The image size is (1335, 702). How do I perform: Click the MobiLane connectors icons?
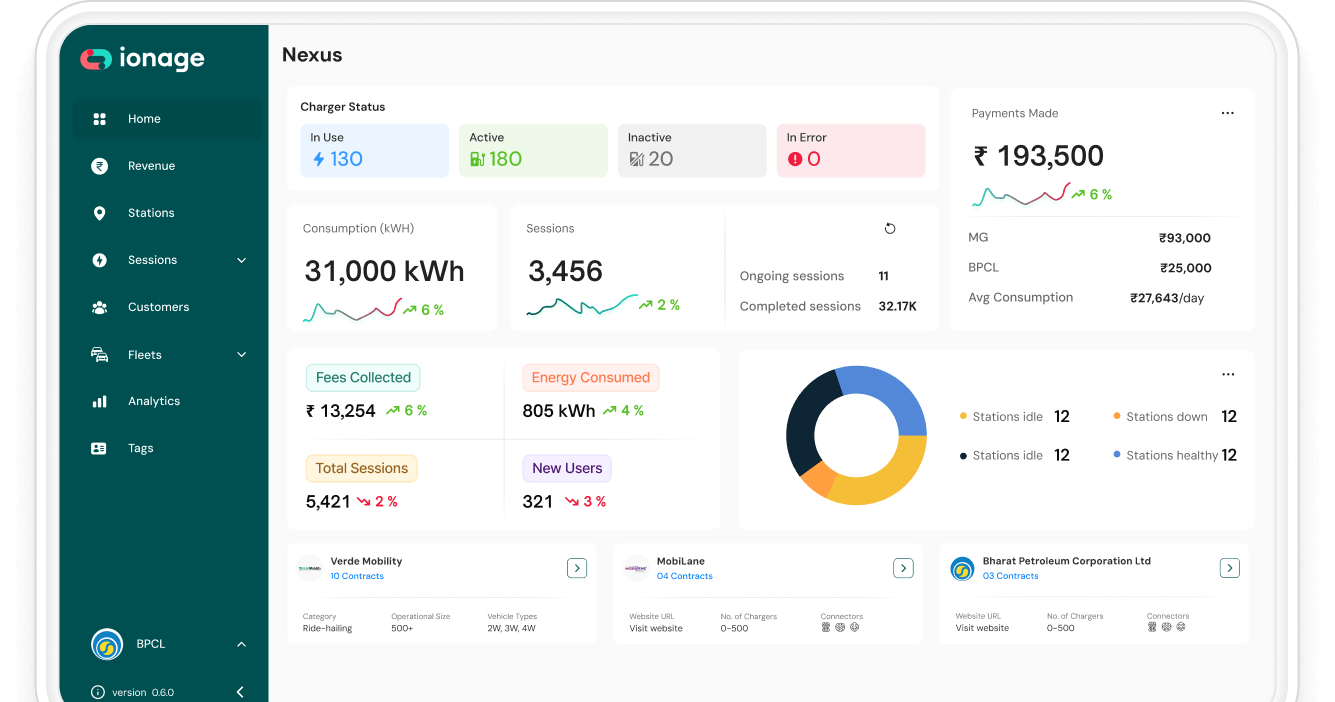click(840, 628)
